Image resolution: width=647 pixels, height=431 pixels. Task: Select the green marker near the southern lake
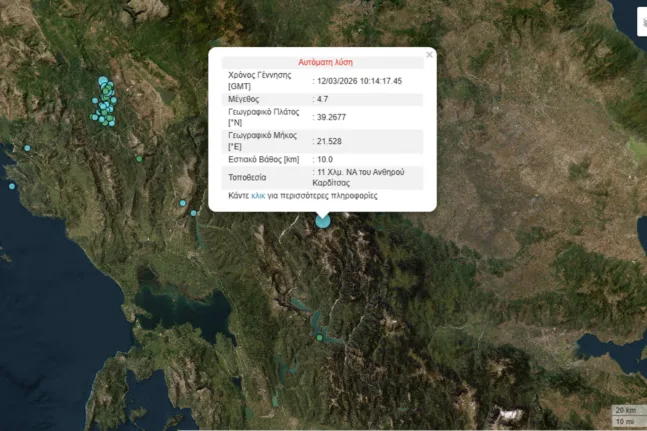coord(320,338)
